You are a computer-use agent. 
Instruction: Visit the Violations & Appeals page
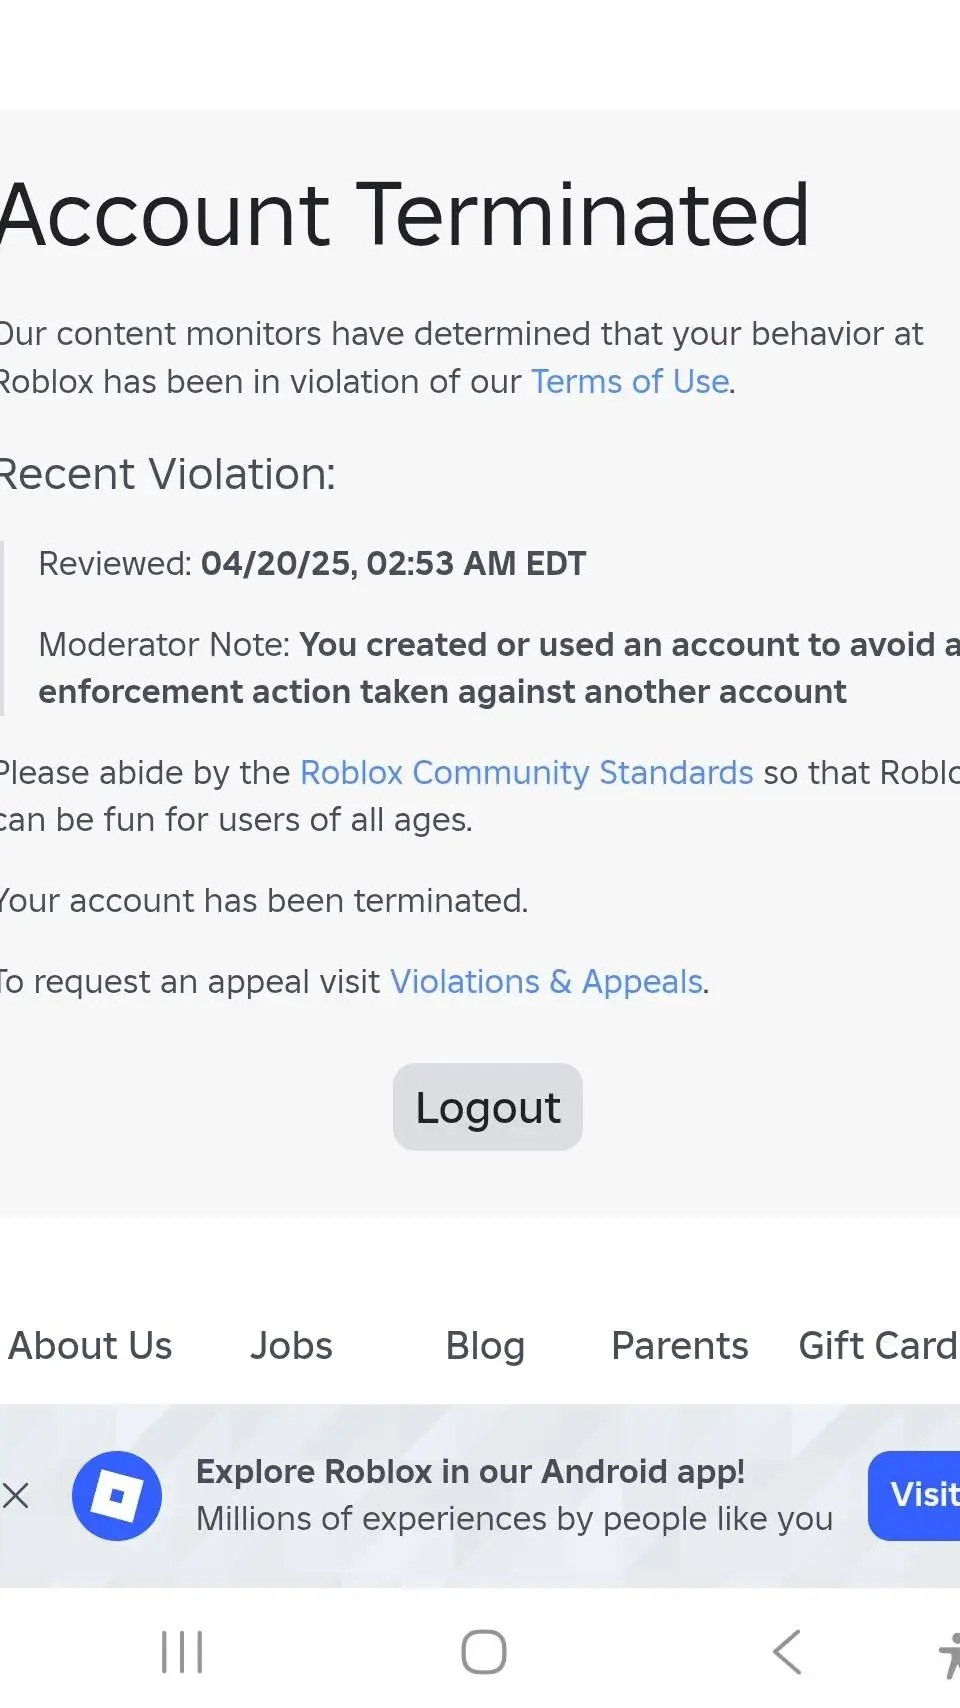[546, 982]
